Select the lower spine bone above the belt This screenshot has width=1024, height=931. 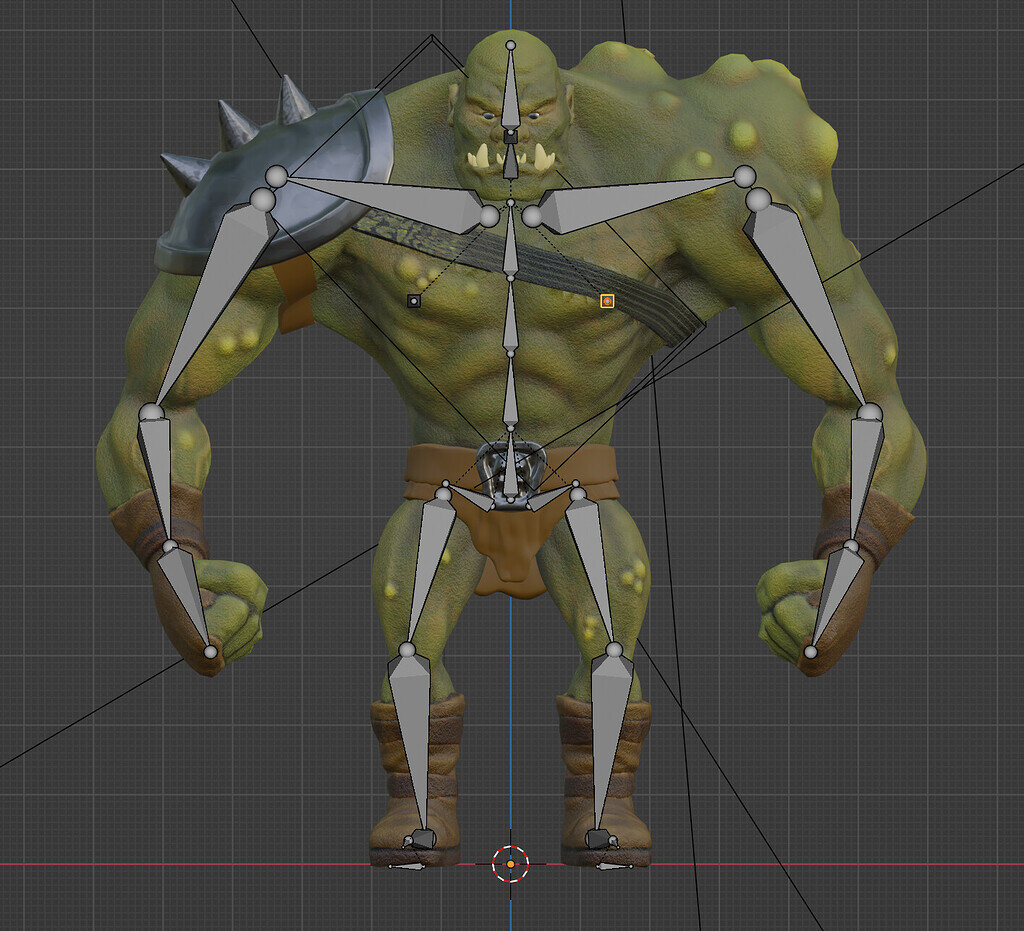[x=512, y=390]
